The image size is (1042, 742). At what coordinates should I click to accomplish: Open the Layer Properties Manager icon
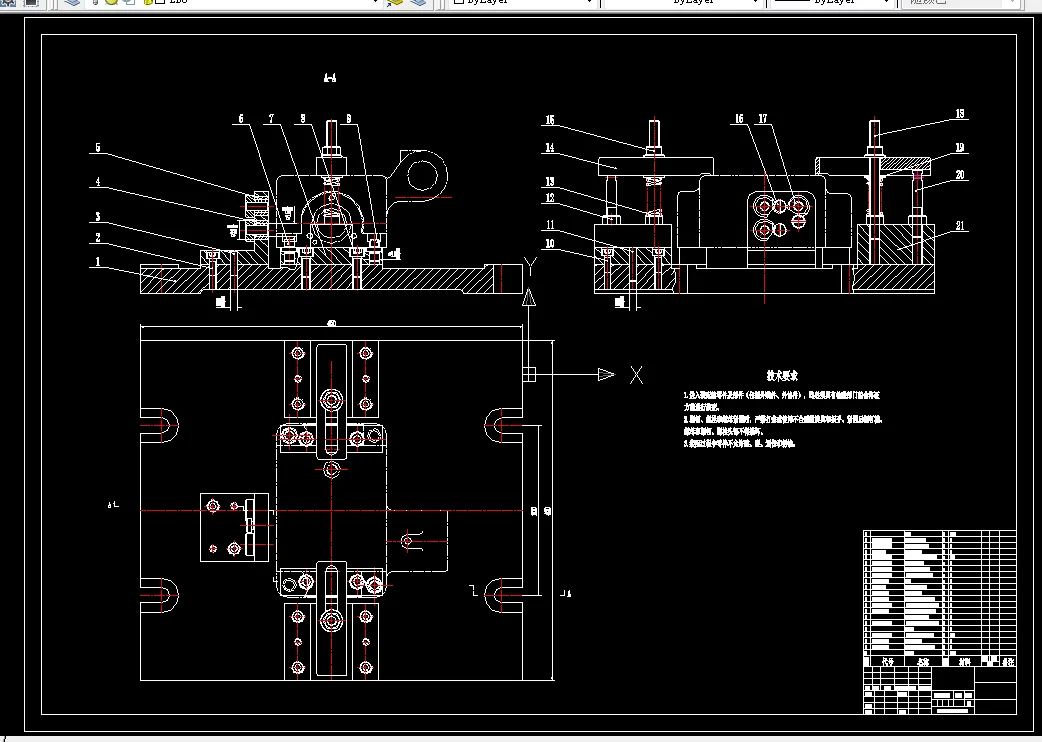(x=72, y=3)
